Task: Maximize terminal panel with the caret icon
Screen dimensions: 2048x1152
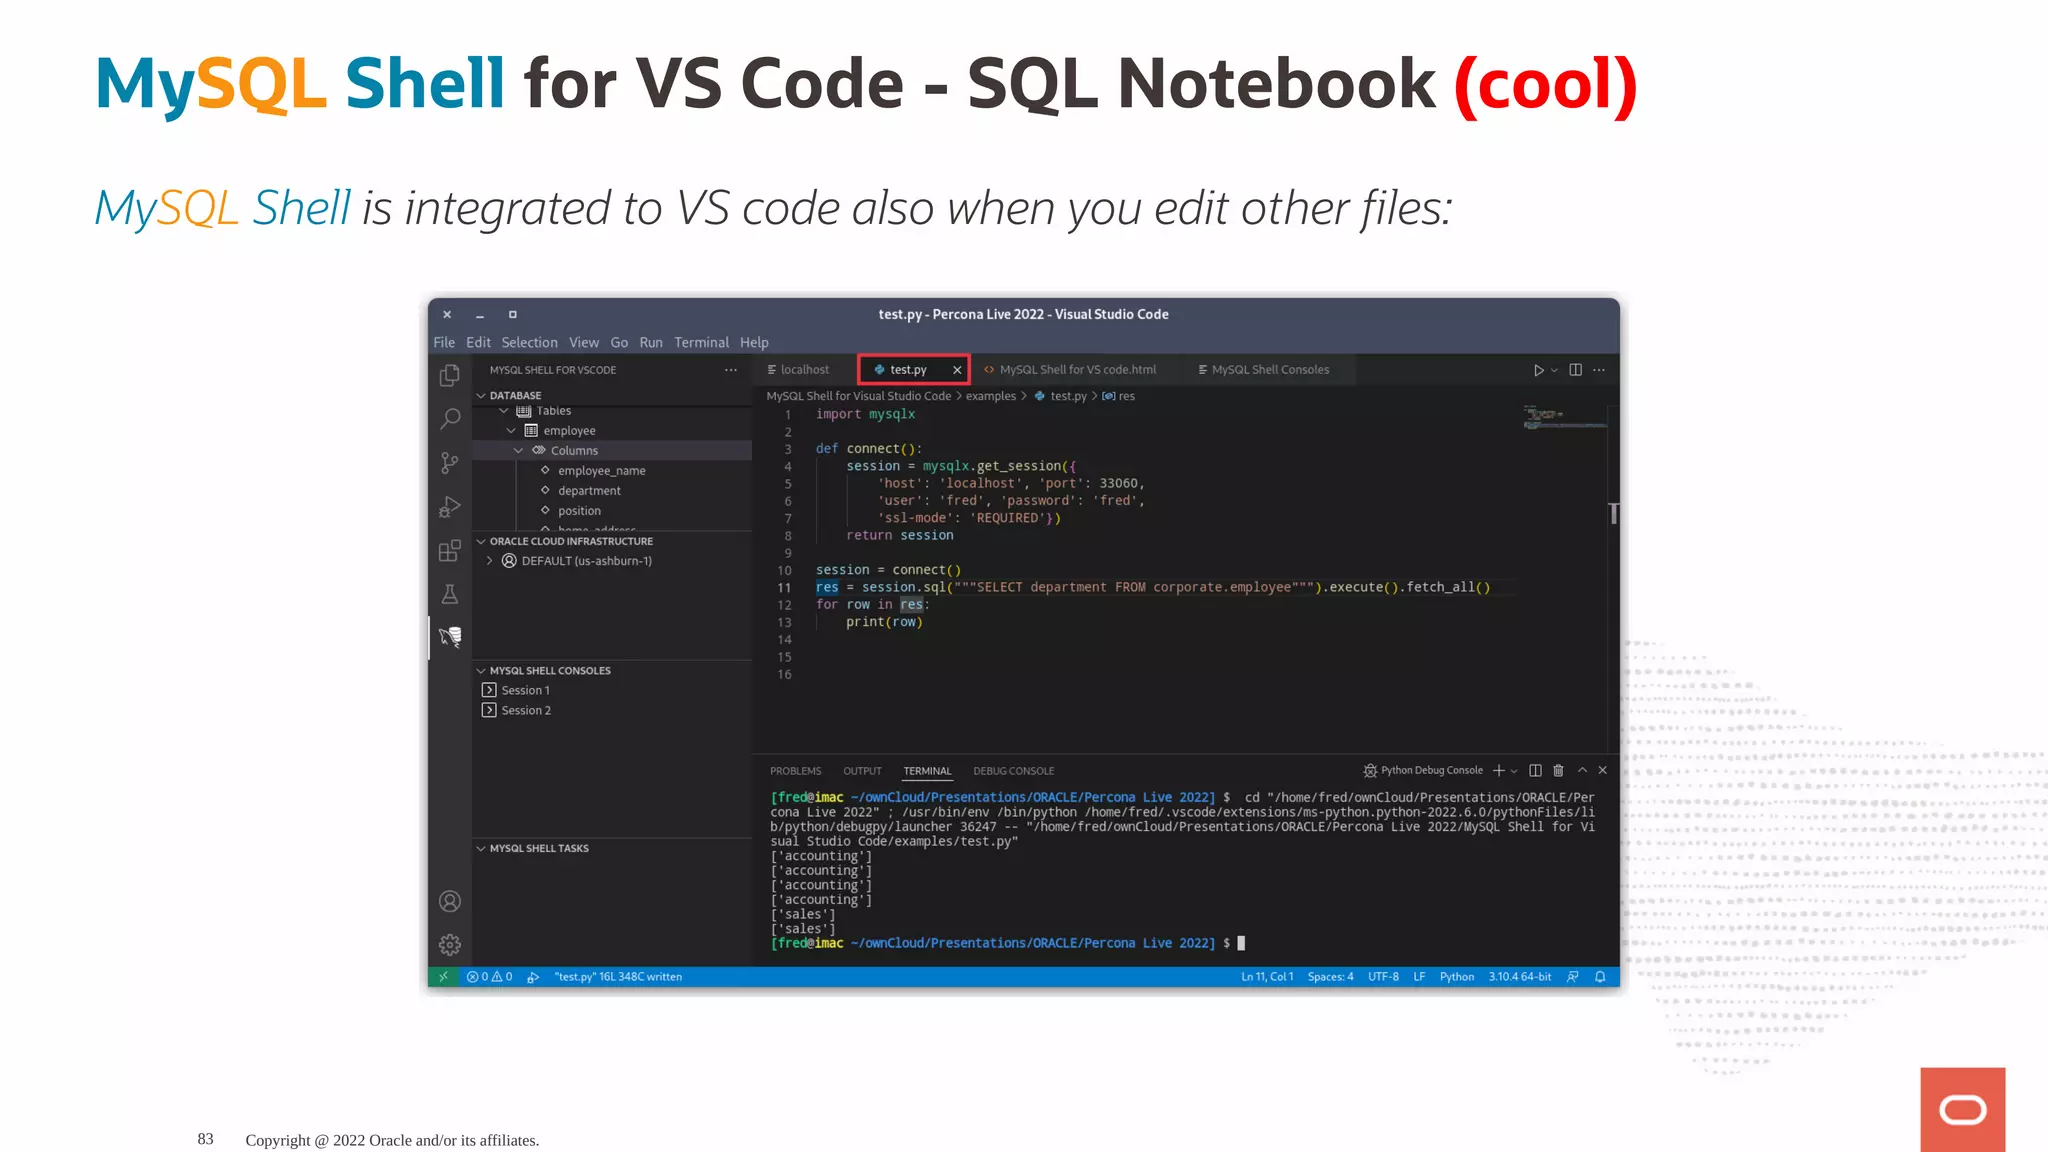Action: pyautogui.click(x=1582, y=771)
